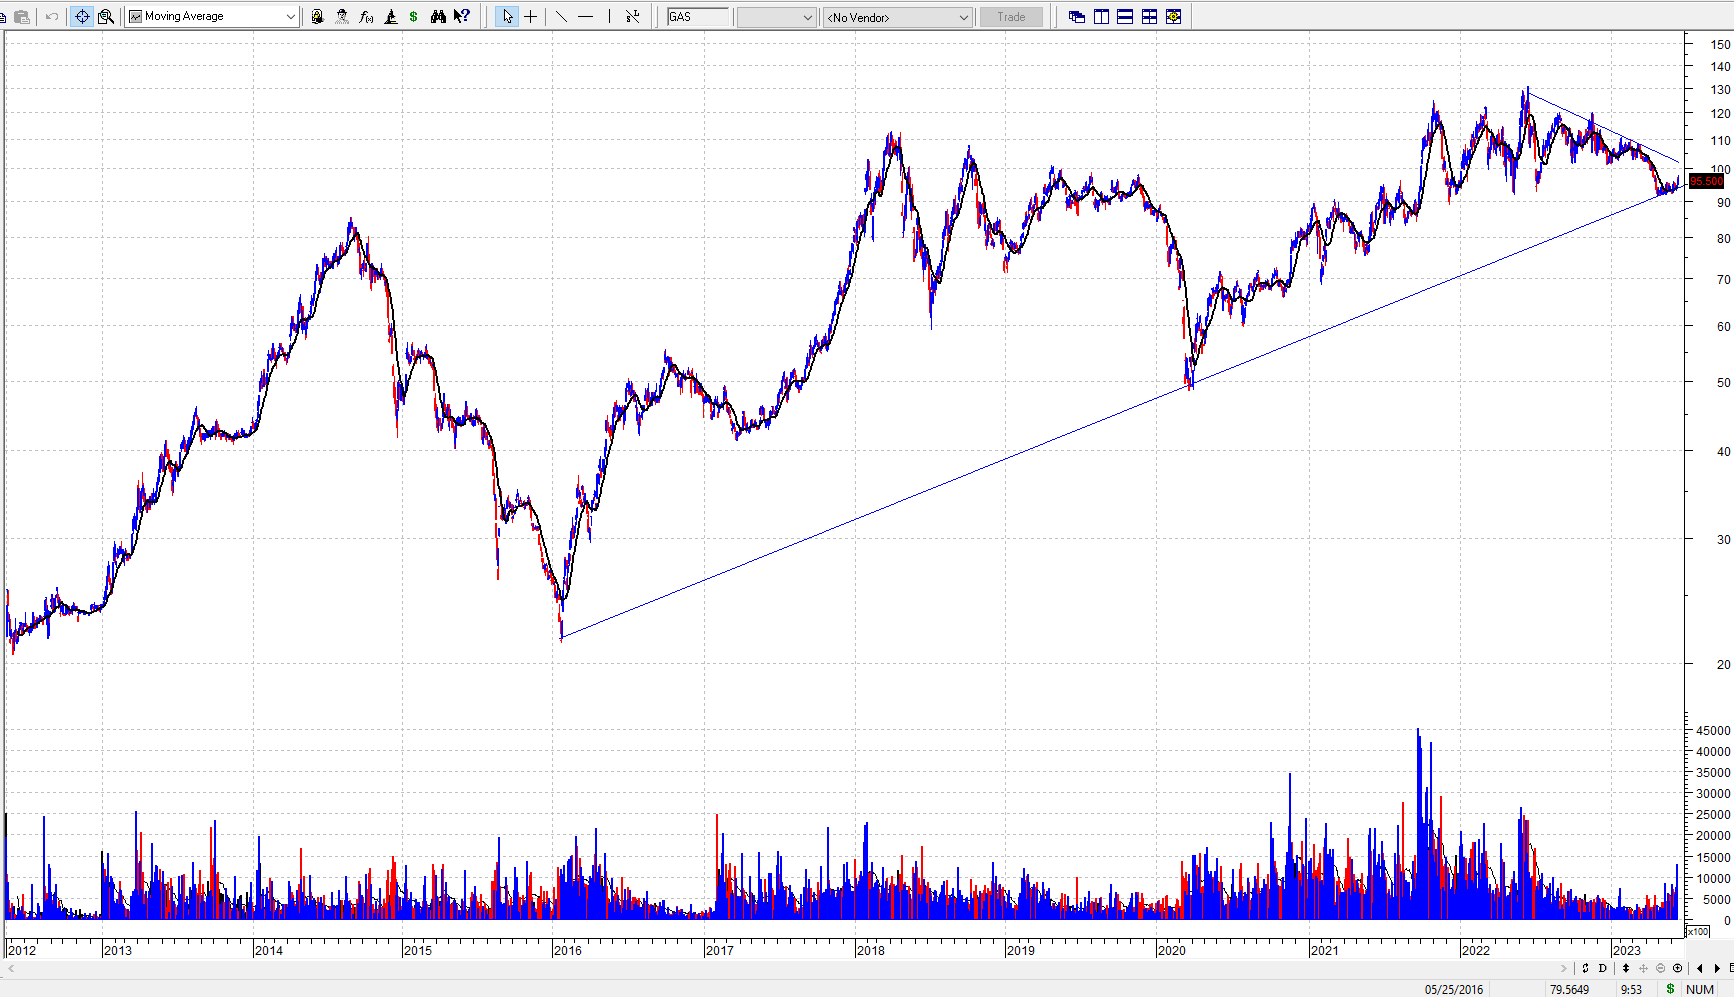Click the x100 volume scale label
The width and height of the screenshot is (1734, 997).
1699,931
